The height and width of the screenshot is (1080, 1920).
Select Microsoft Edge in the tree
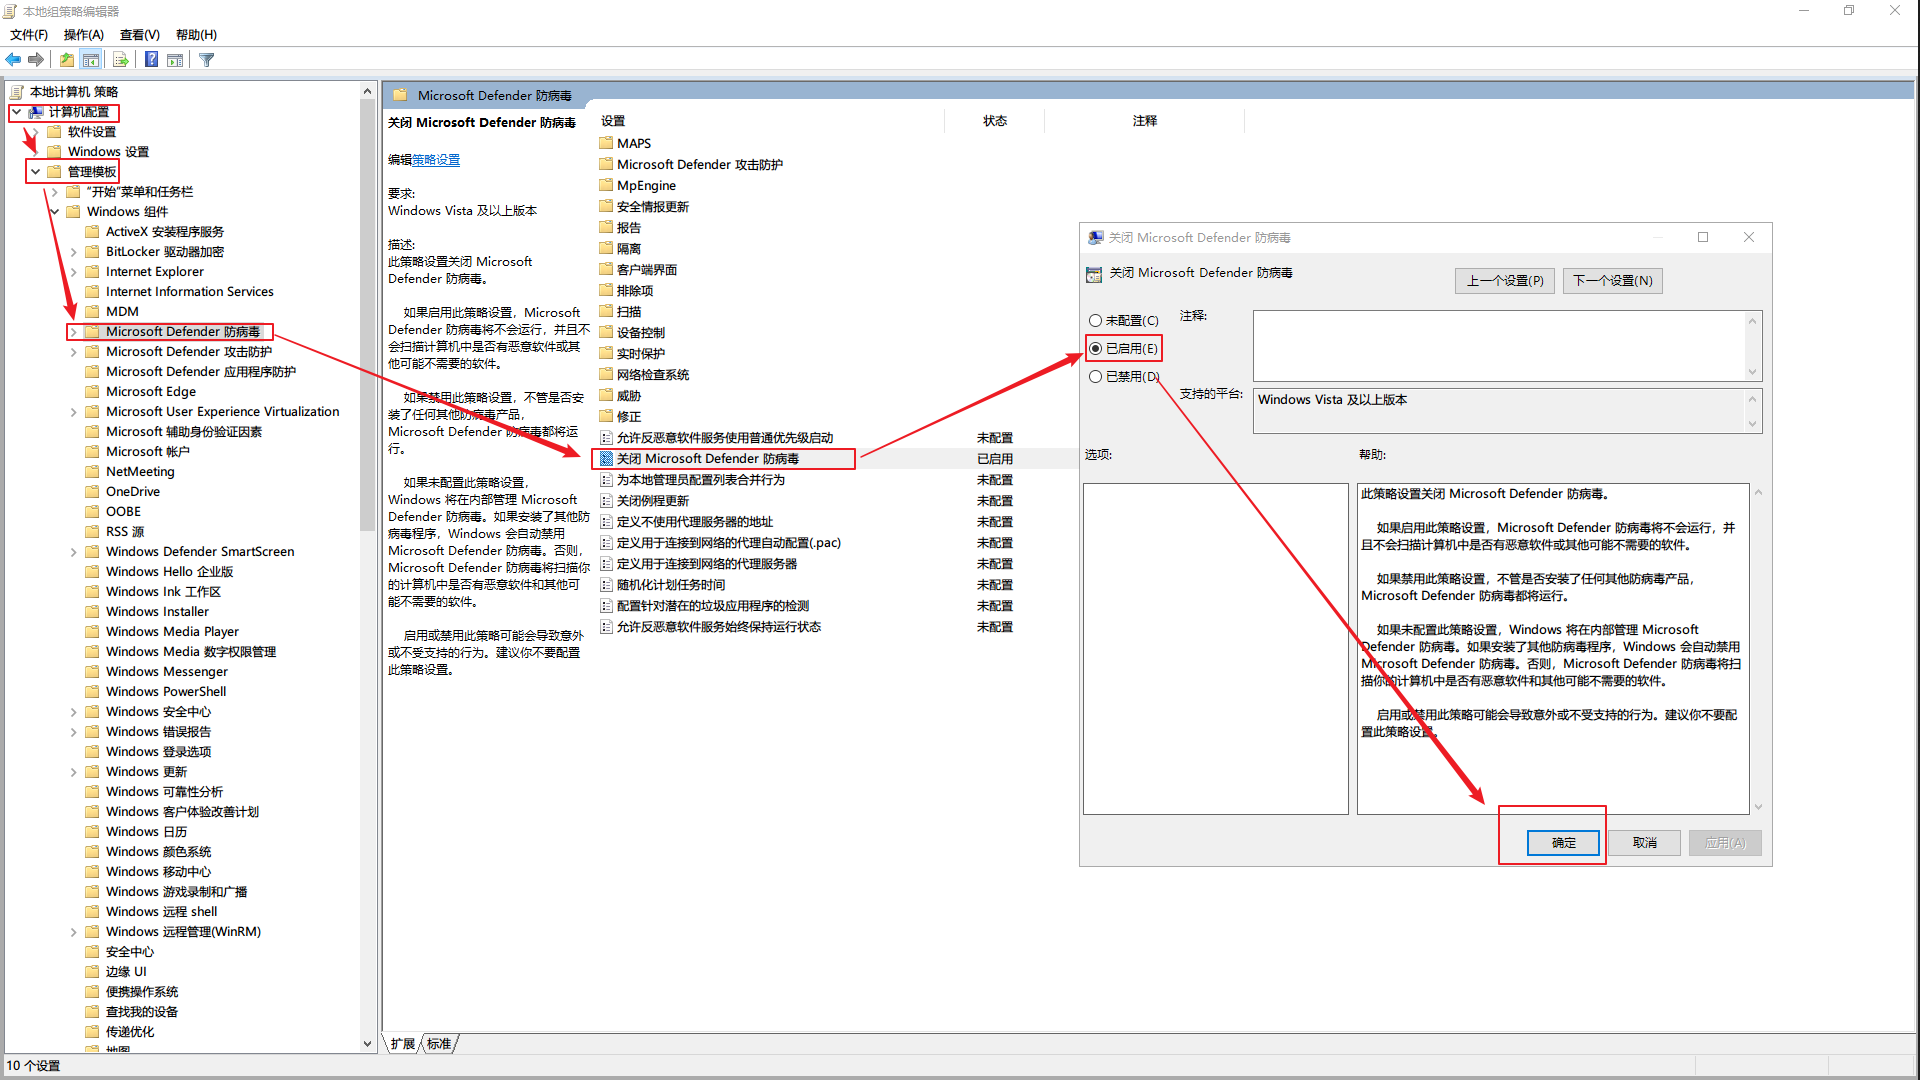click(151, 392)
